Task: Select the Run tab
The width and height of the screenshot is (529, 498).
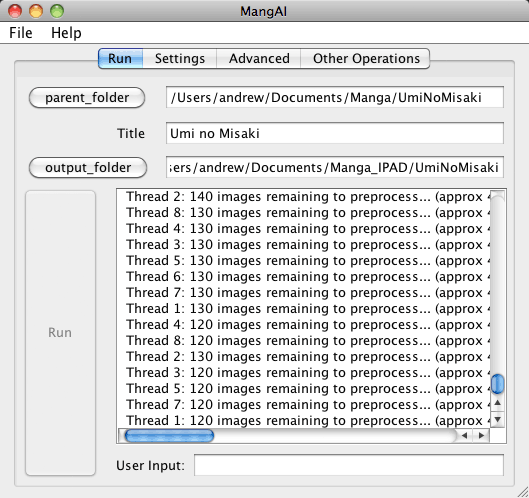Action: 120,58
